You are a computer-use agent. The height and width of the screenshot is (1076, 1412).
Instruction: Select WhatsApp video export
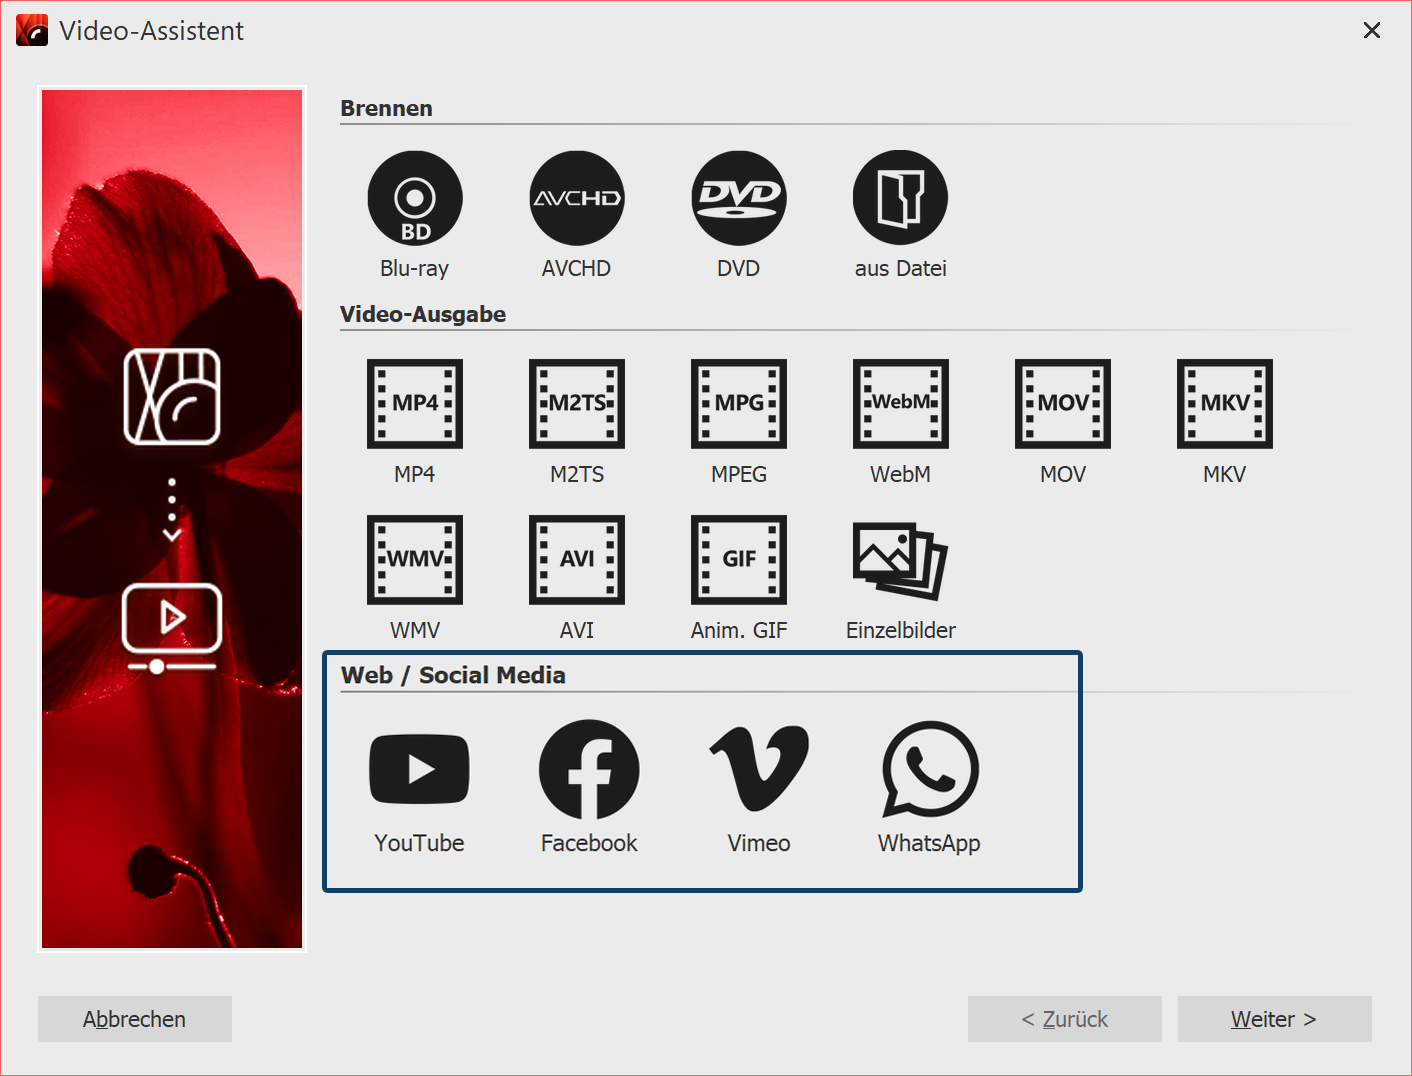(929, 769)
